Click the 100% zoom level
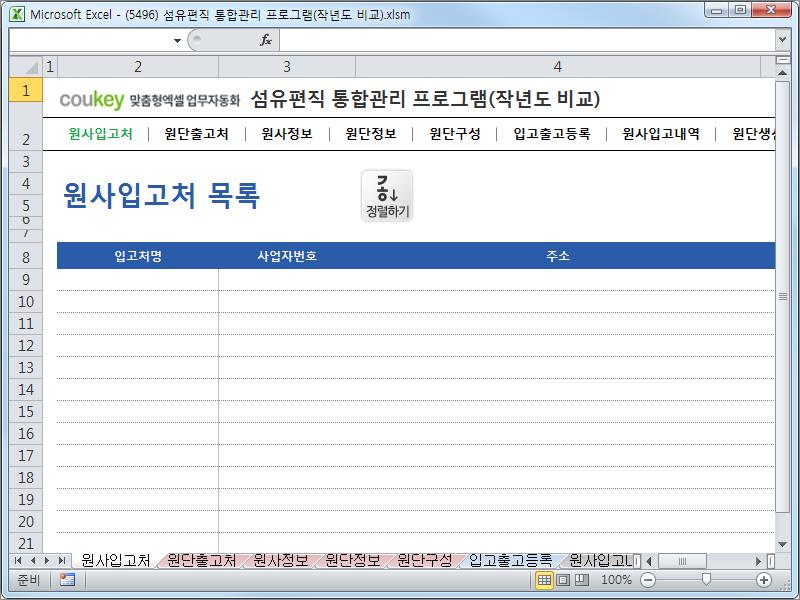800x600 pixels. pyautogui.click(x=616, y=580)
